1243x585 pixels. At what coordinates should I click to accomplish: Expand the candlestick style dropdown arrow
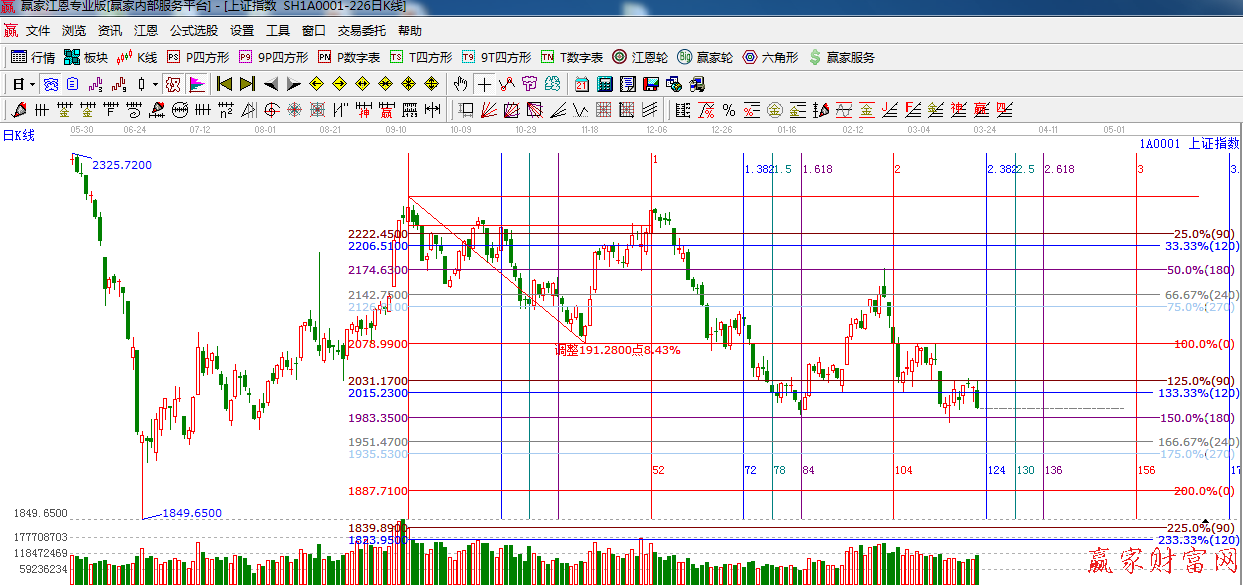(x=155, y=84)
